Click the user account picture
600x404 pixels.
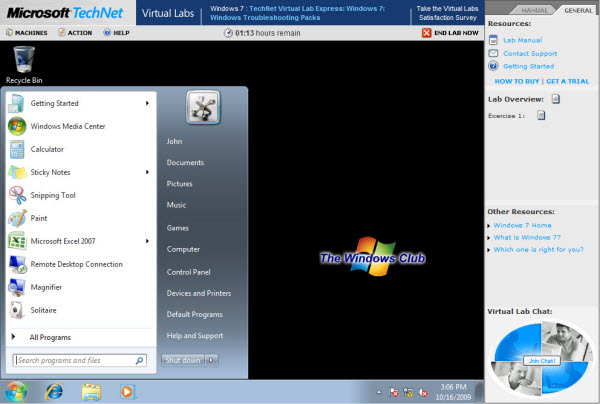pos(203,108)
